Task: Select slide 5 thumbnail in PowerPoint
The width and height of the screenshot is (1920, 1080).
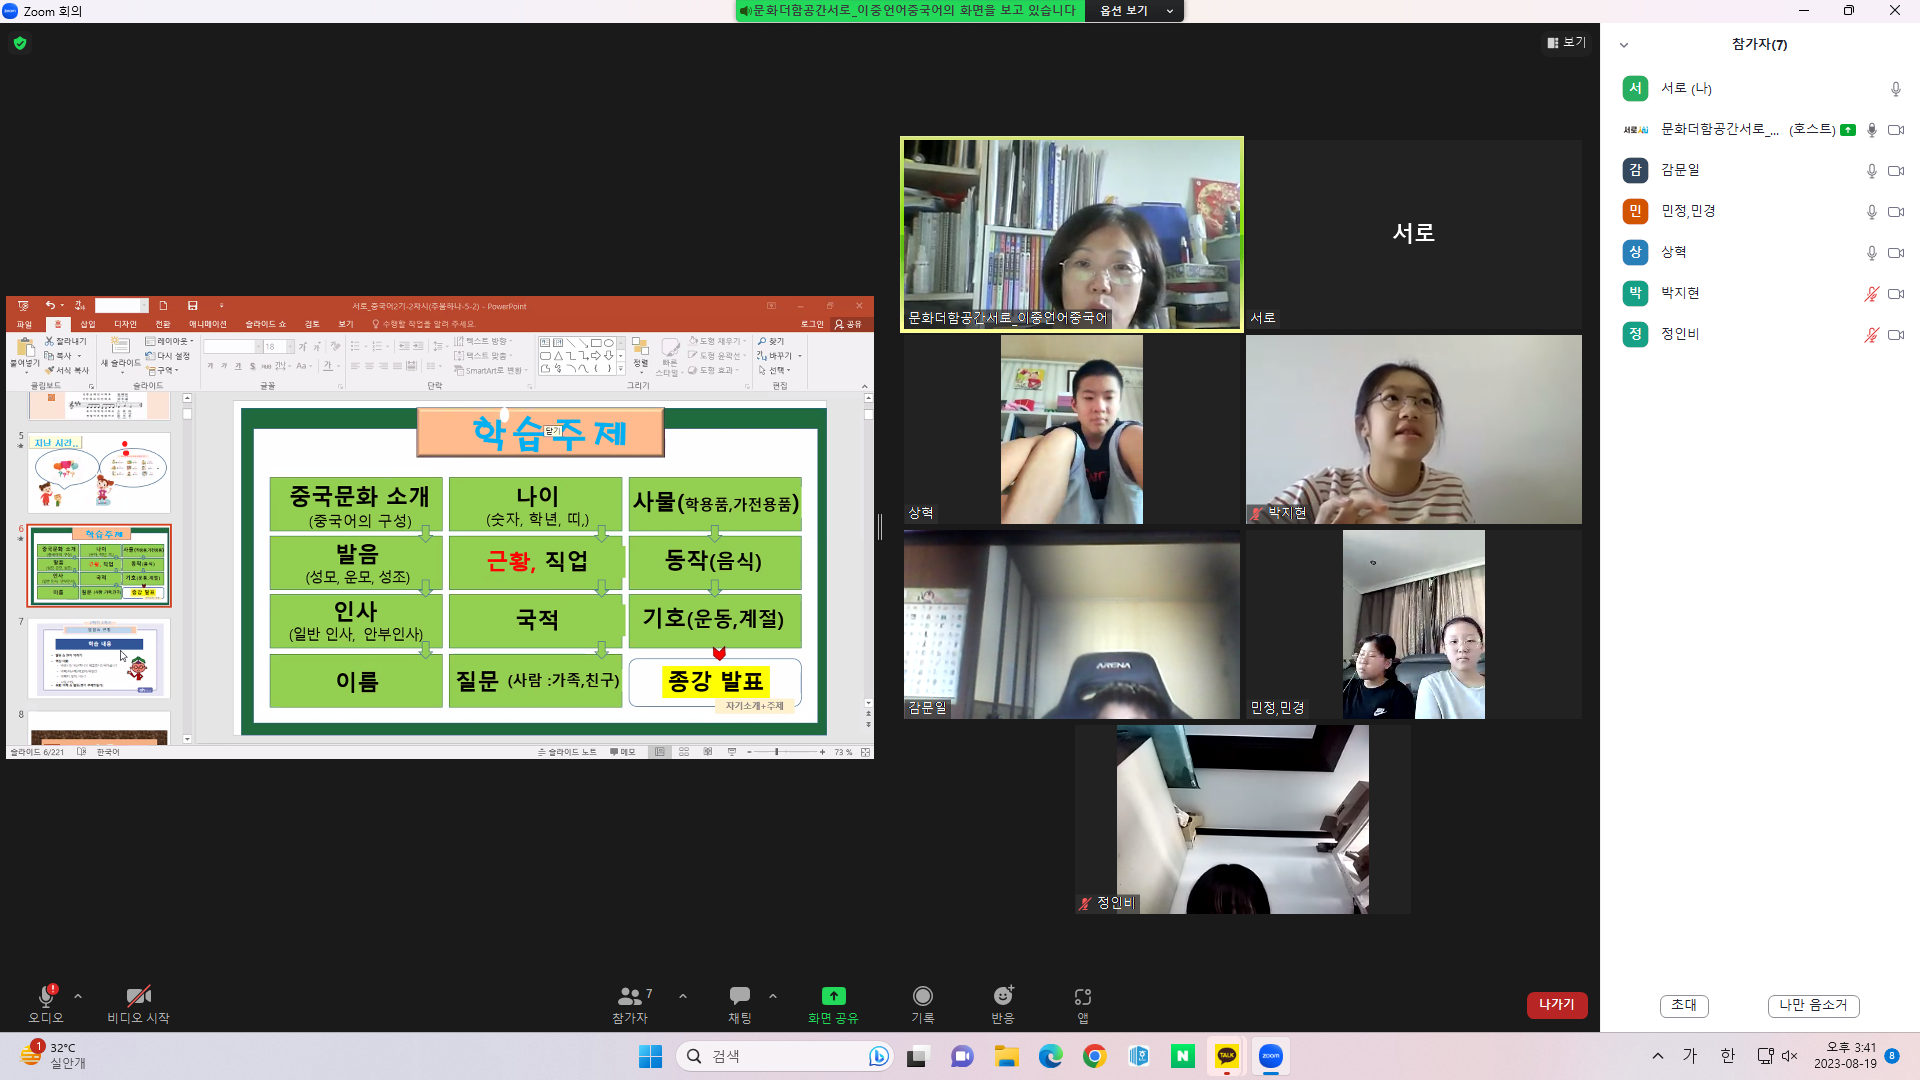Action: [99, 473]
